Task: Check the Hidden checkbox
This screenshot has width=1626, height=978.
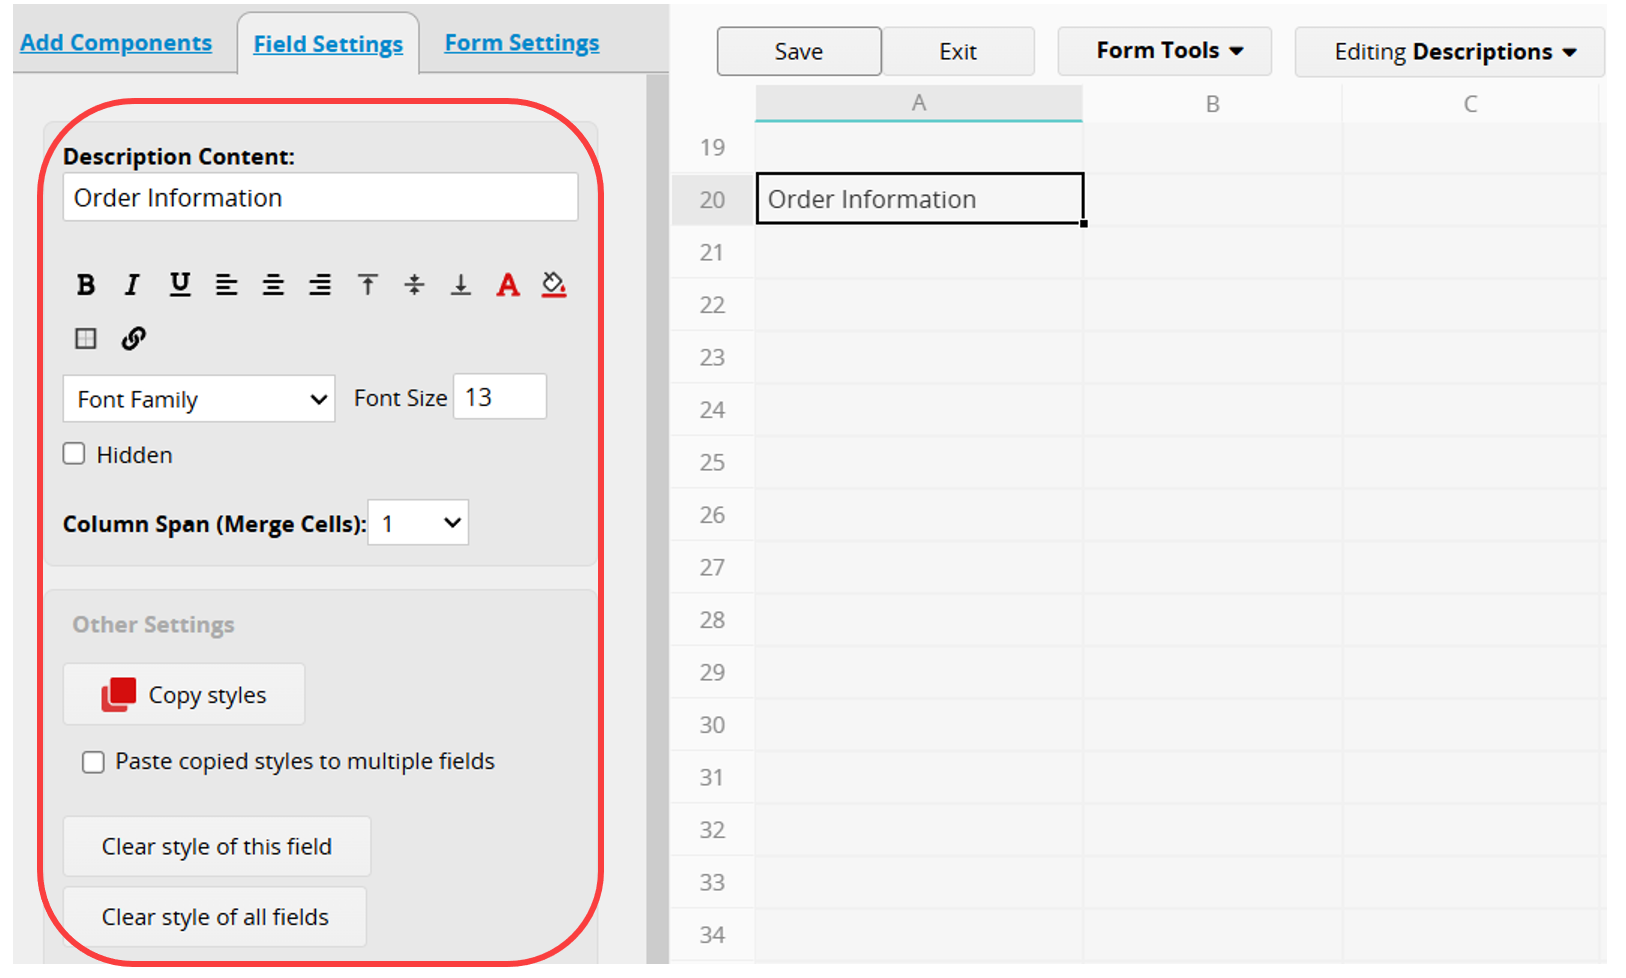Action: click(74, 454)
